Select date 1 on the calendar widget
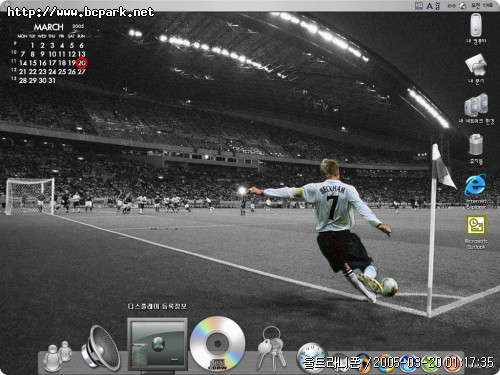The image size is (500, 375). point(32,45)
